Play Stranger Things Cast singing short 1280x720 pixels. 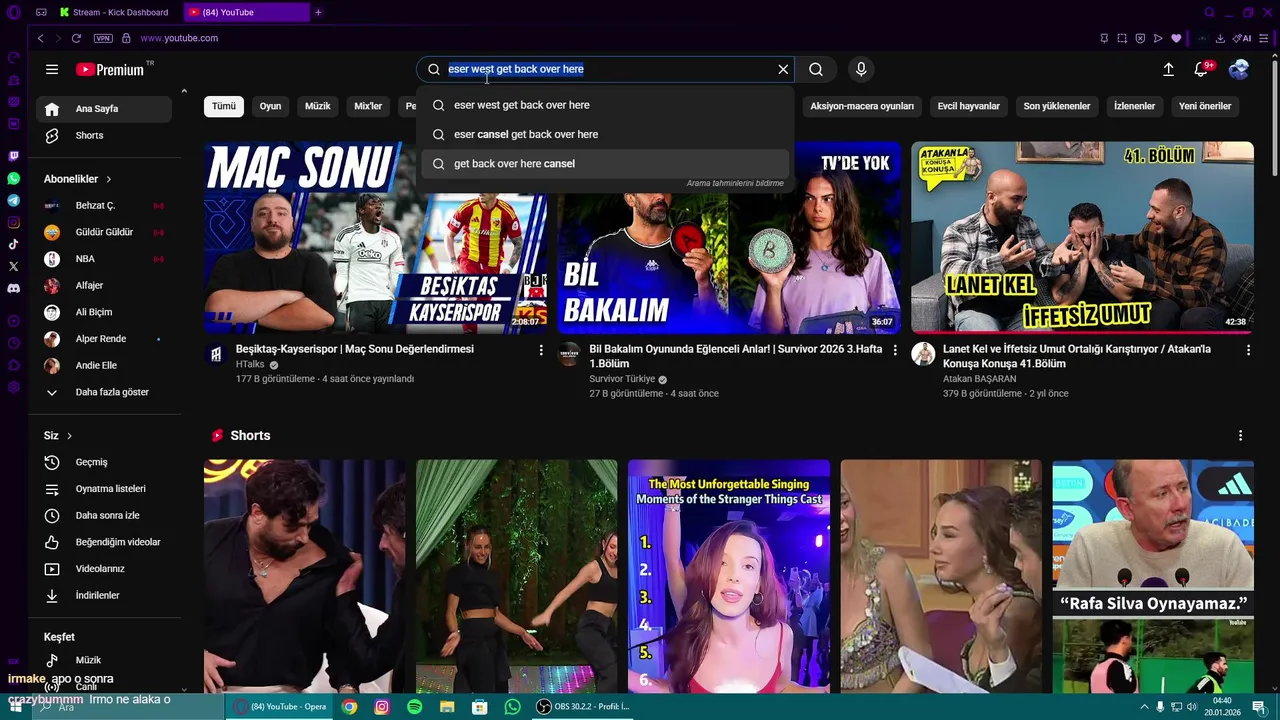(x=729, y=576)
